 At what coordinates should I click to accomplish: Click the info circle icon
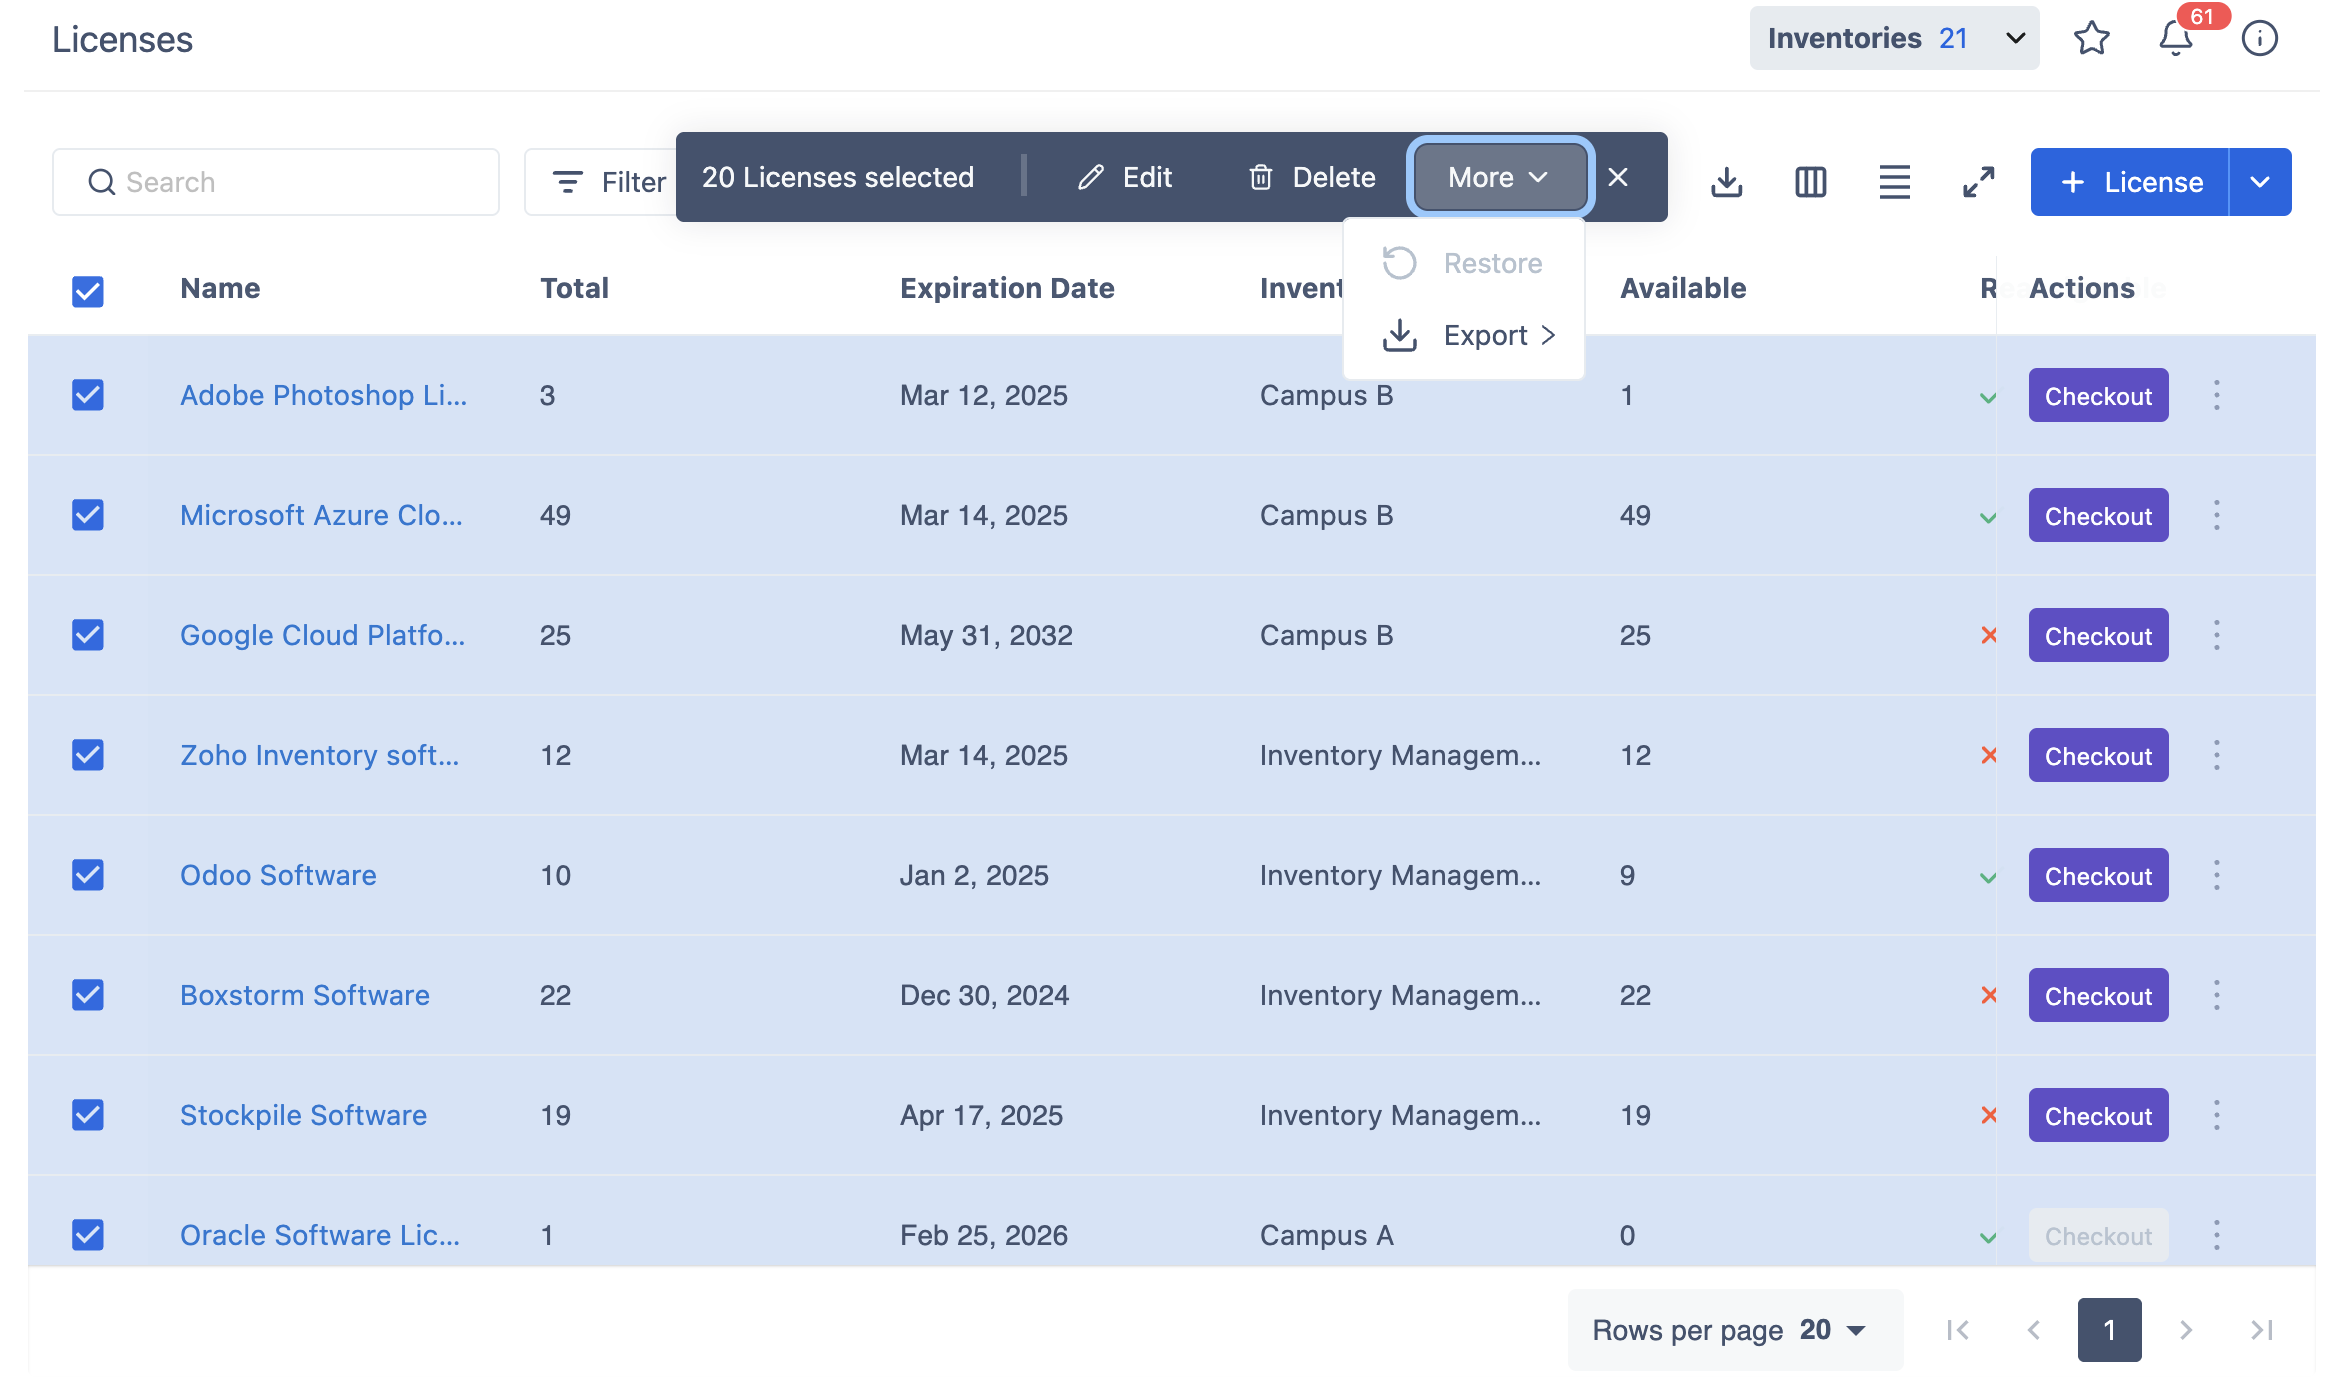point(2259,39)
